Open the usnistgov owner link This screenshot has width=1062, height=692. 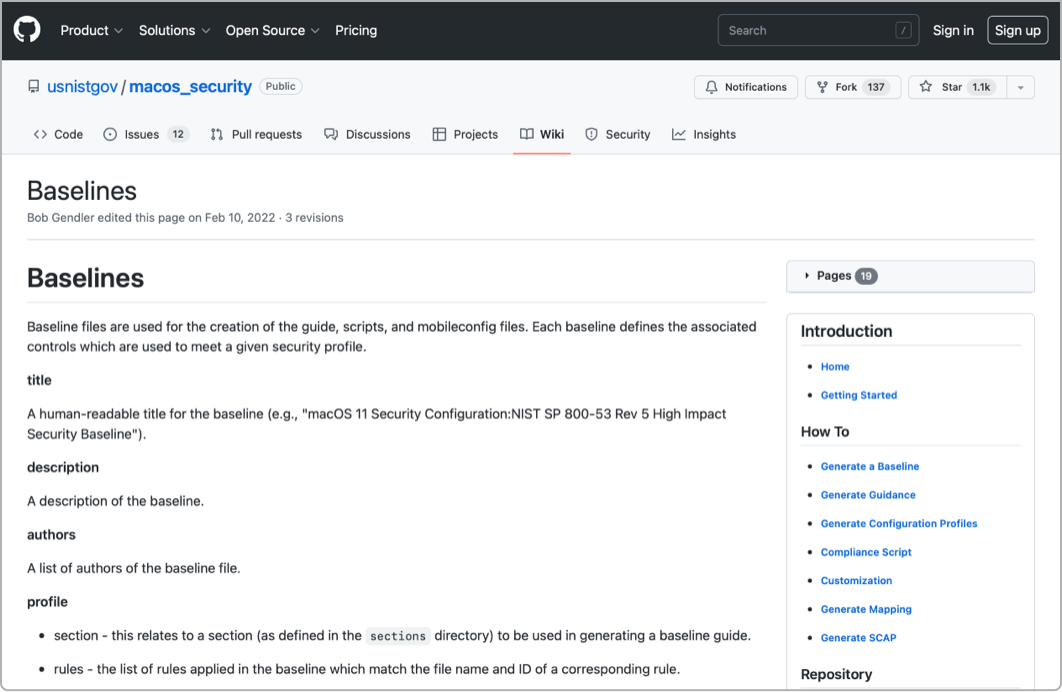(x=83, y=87)
